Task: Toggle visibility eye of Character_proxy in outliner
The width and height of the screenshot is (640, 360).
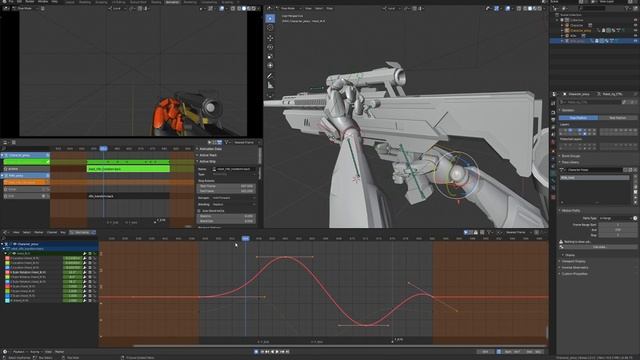Action: [x=636, y=30]
